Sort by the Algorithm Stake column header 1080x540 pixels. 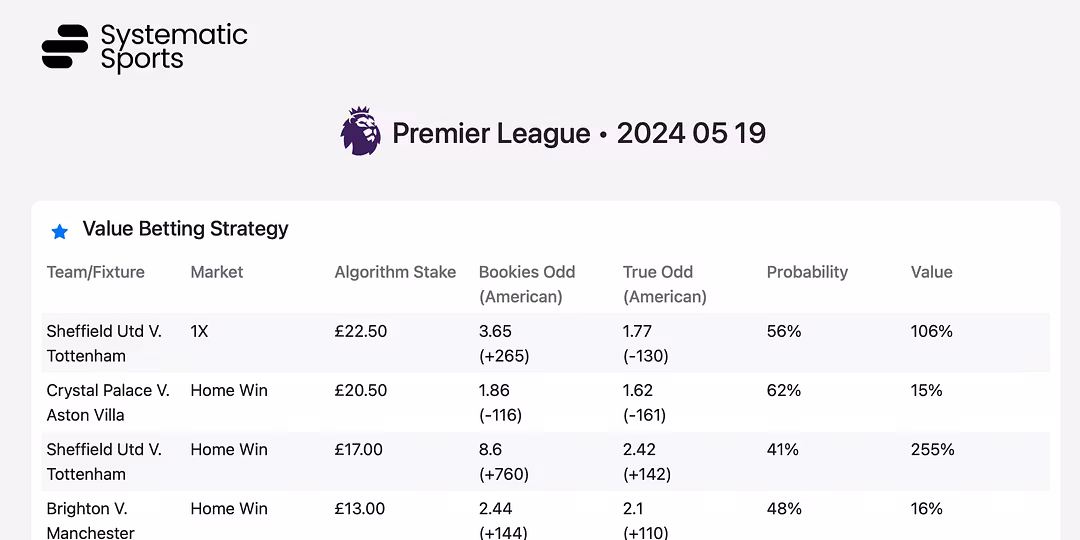click(395, 272)
